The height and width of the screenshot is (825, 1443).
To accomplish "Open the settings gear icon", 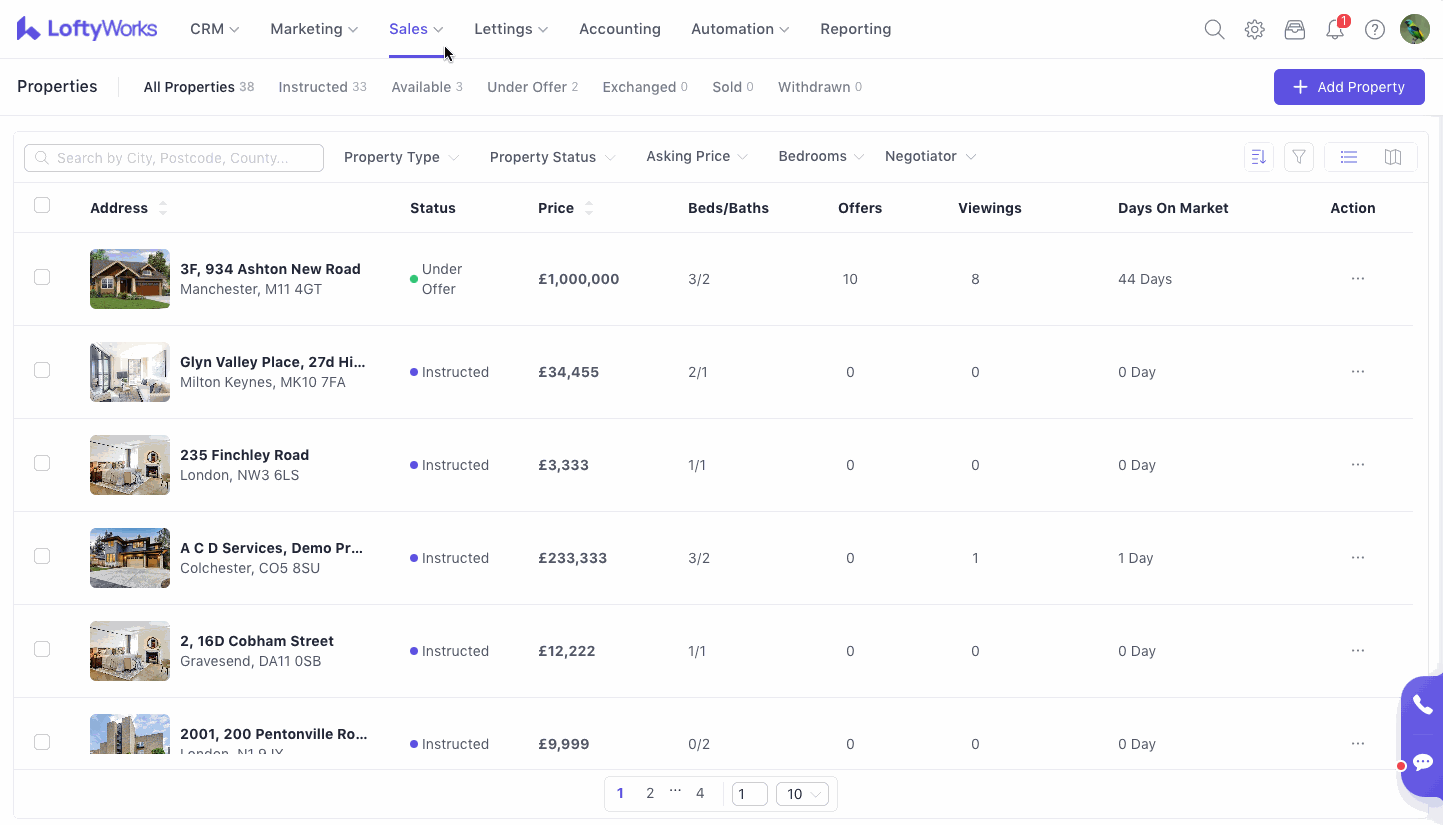I will click(x=1254, y=29).
